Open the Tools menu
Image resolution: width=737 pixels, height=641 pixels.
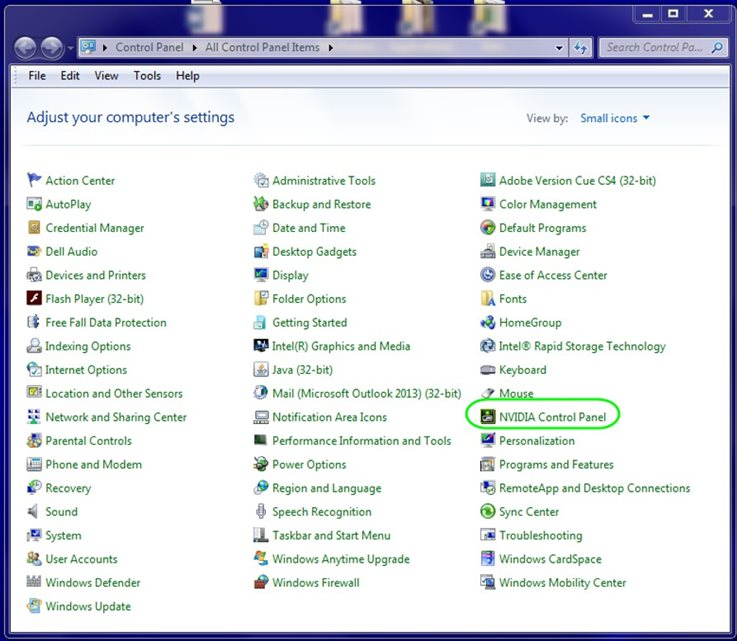147,76
